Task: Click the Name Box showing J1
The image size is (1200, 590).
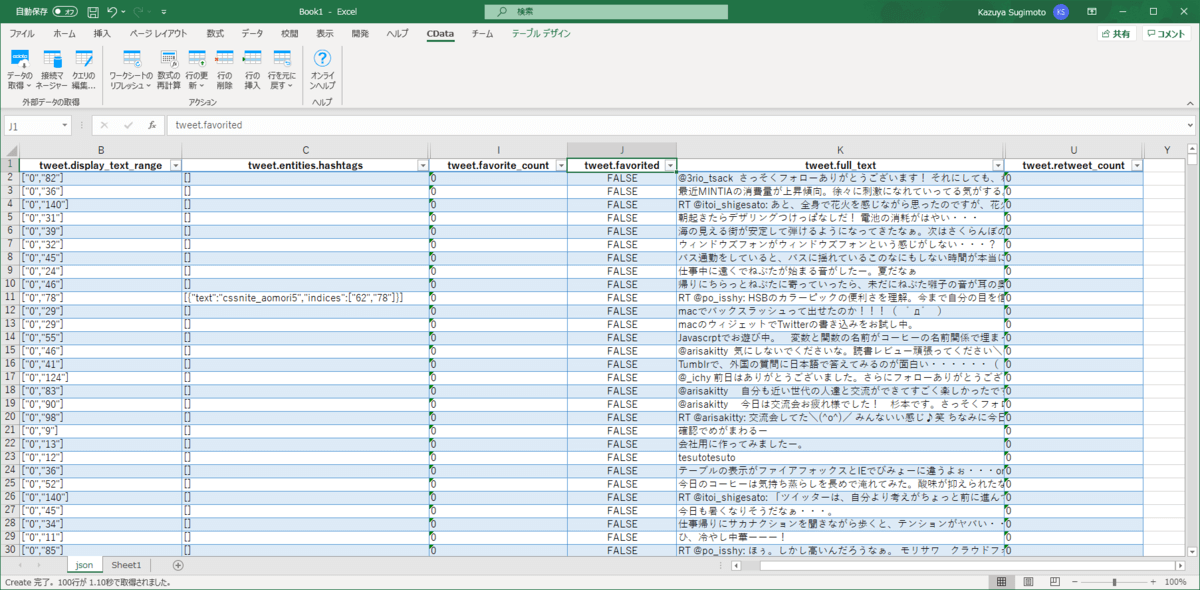Action: (32, 126)
